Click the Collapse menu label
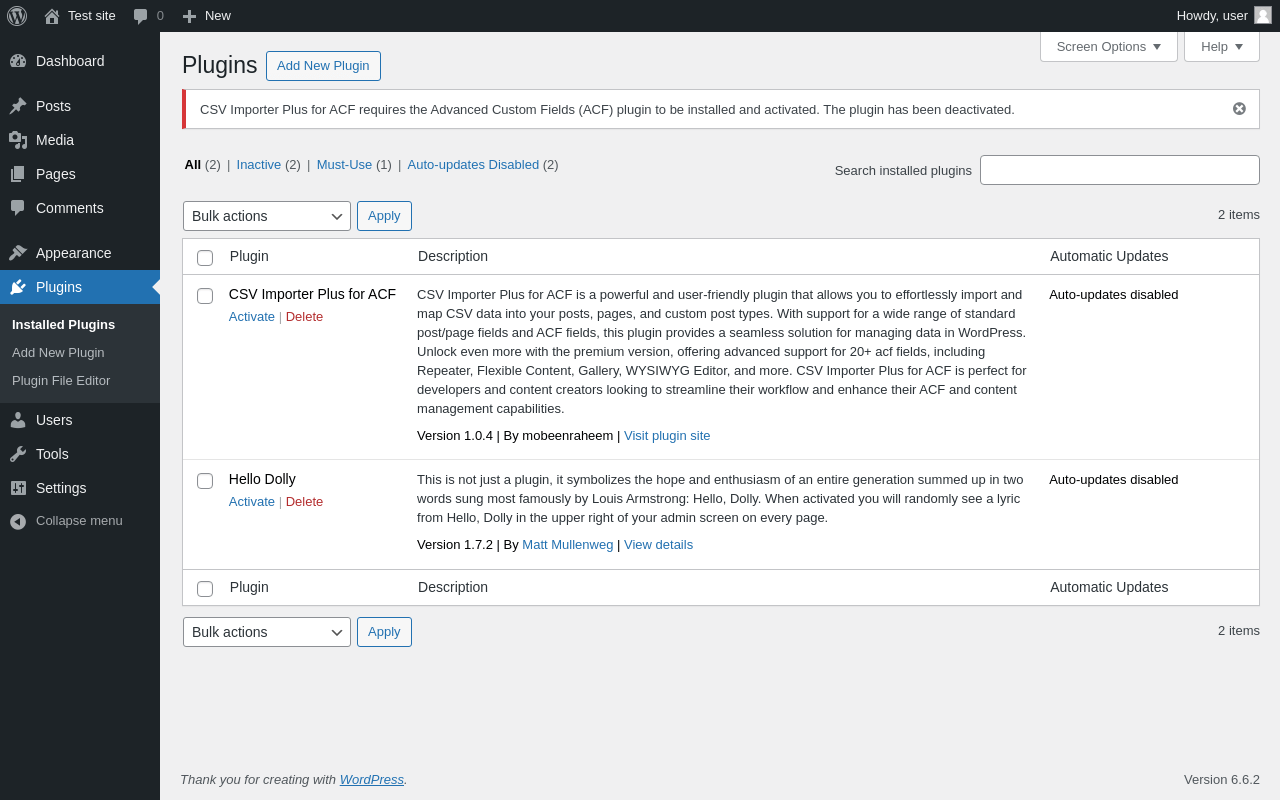Screen dimensions: 1280x800 pyautogui.click(x=79, y=521)
